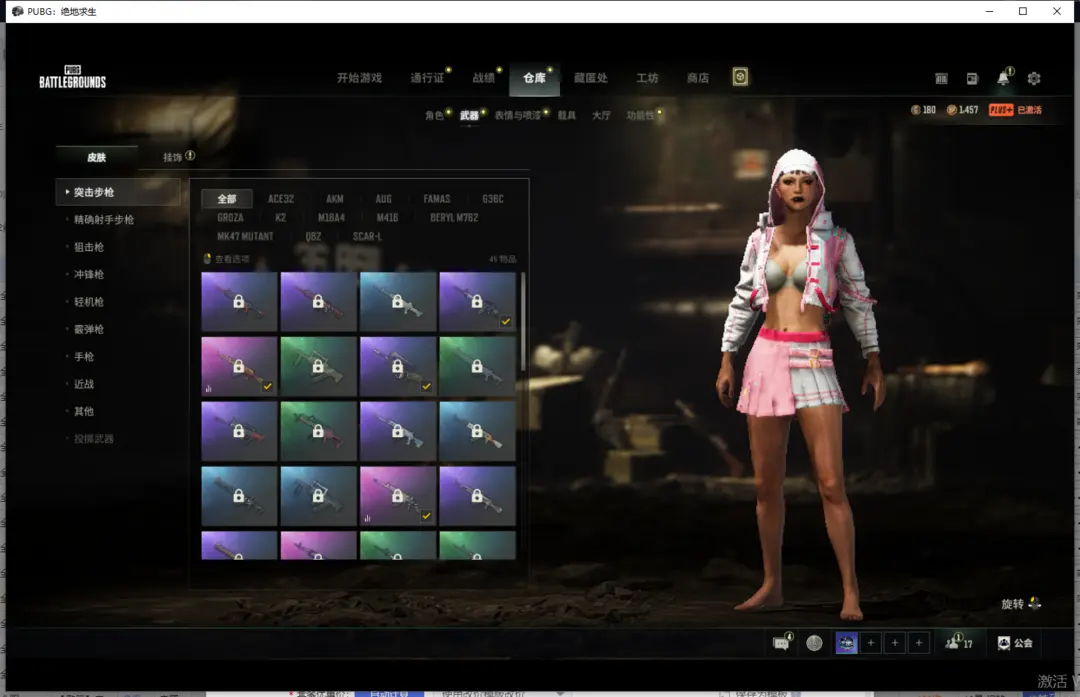Viewport: 1080px width, 697px height.
Task: Select the 精确射手步枪 category
Action: coord(104,220)
